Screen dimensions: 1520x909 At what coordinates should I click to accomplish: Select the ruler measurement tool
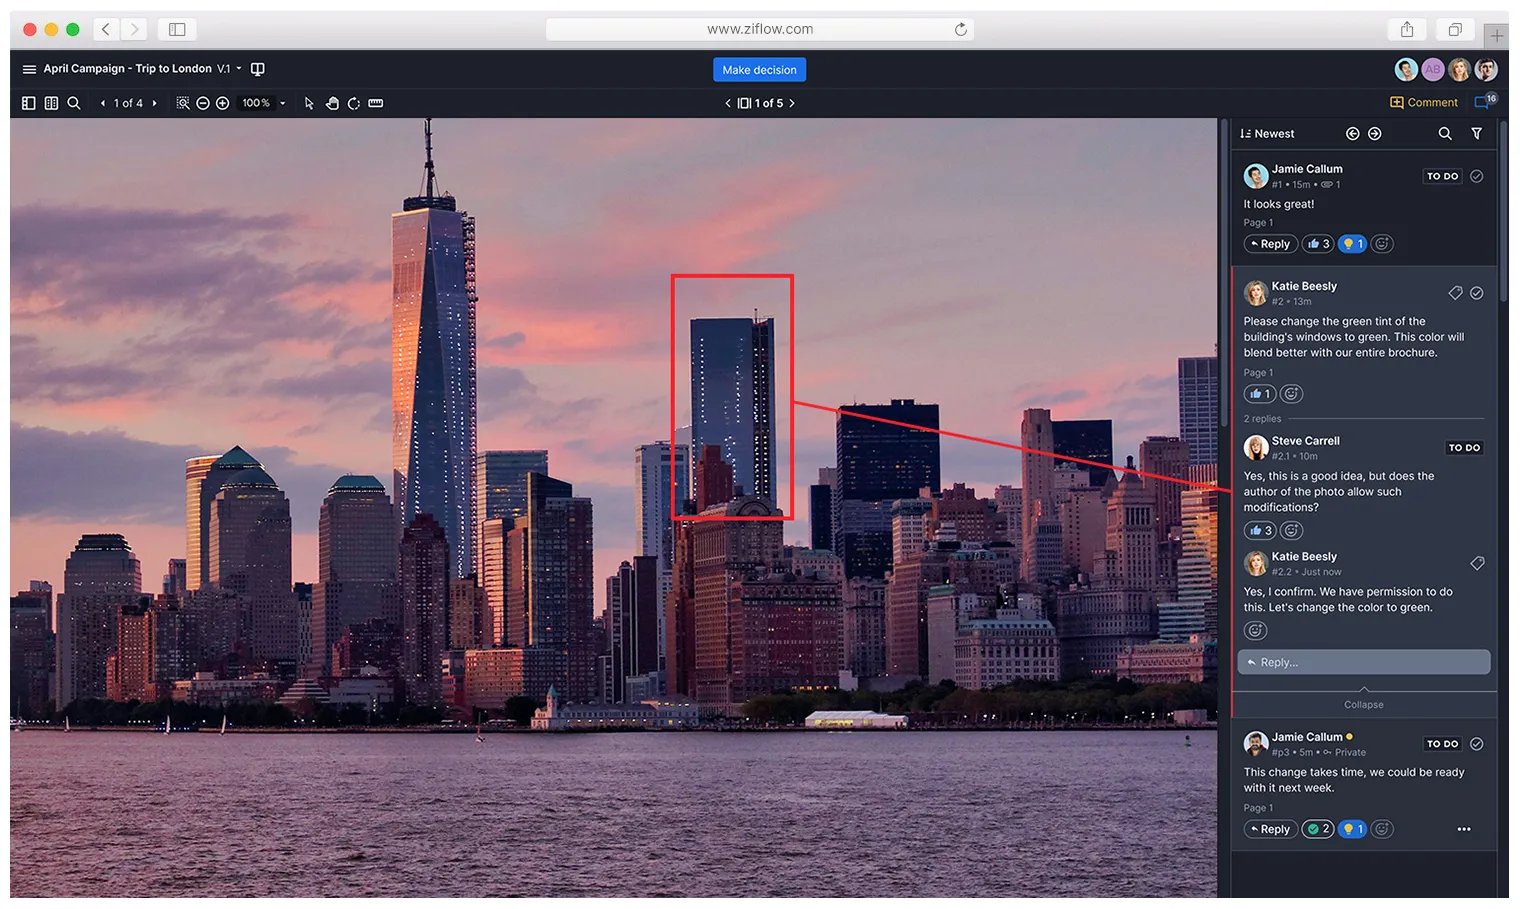point(376,103)
